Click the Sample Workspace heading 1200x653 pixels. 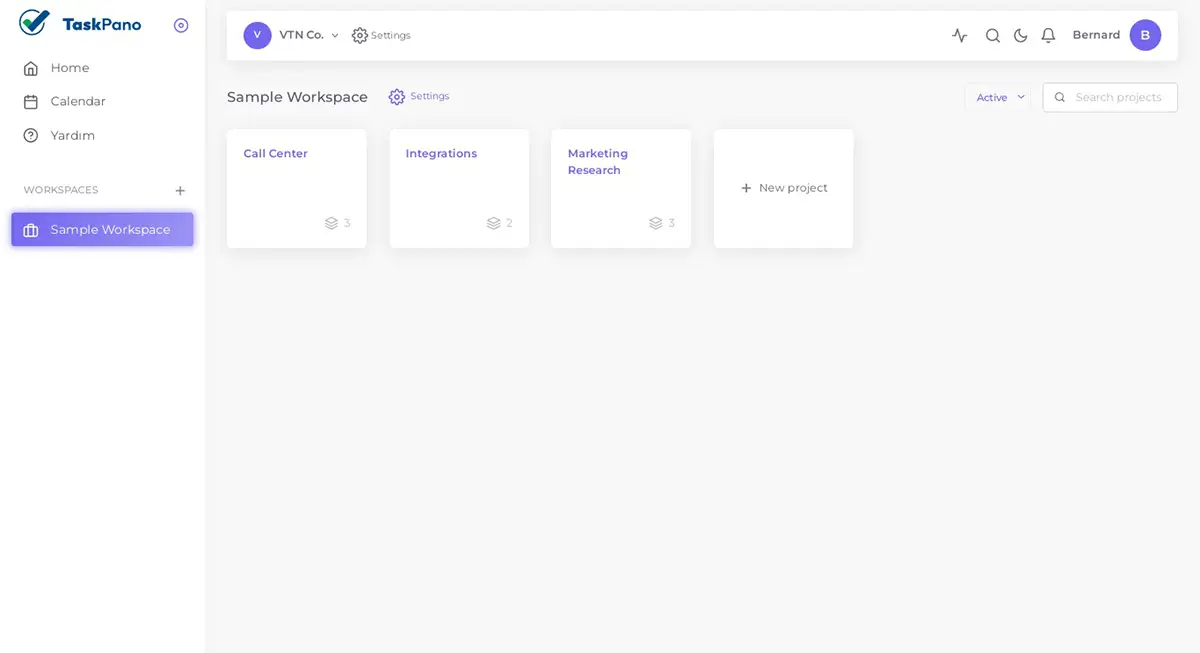[x=297, y=97]
